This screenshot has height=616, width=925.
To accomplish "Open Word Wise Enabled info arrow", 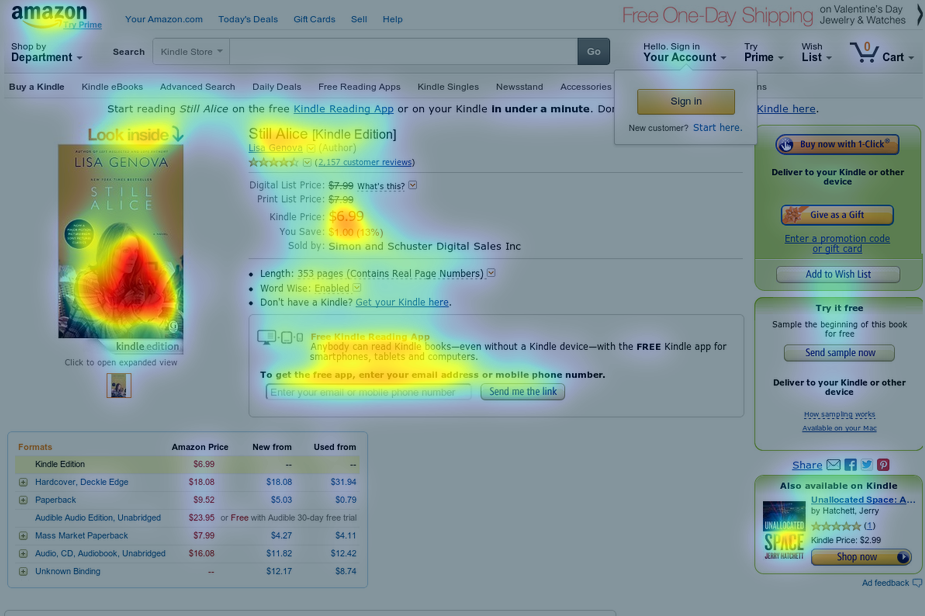I will pyautogui.click(x=356, y=288).
